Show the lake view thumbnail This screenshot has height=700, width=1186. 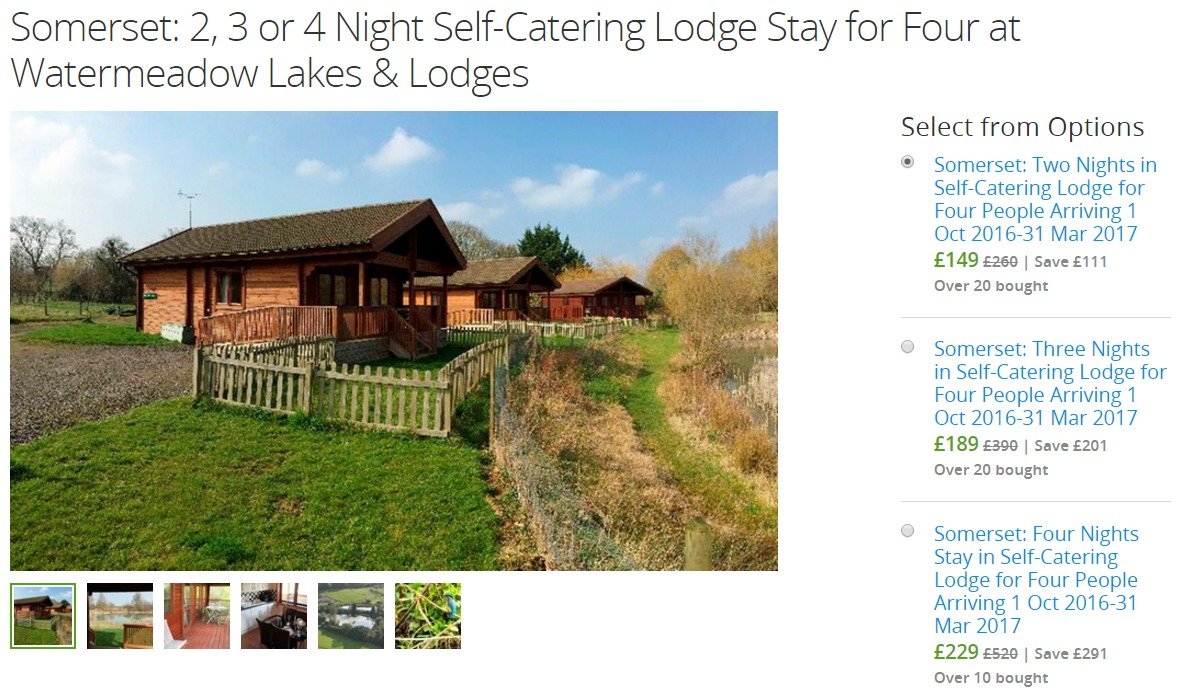coord(120,616)
